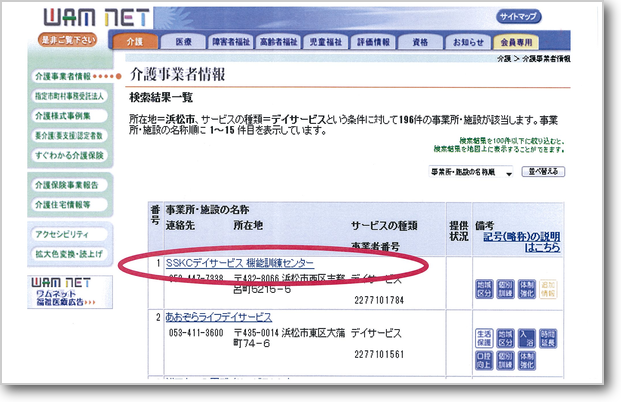Click the 体制強化 icon in the SSKC row
This screenshot has height=402, width=621.
click(528, 288)
